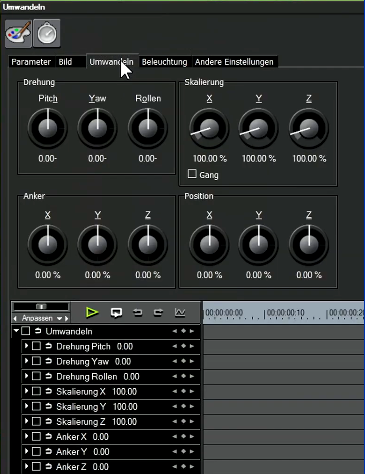Add keyframe diamond on Umwandeln row

coord(183,331)
